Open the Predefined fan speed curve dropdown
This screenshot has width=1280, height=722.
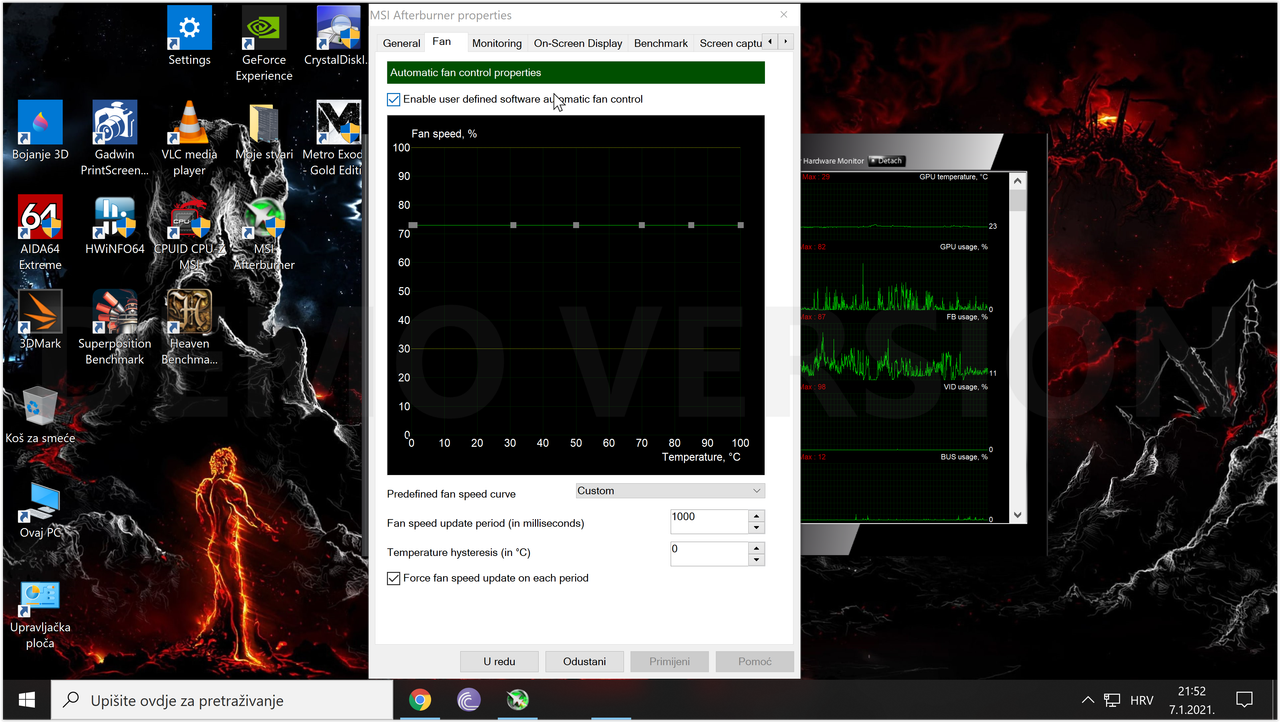[x=670, y=491]
